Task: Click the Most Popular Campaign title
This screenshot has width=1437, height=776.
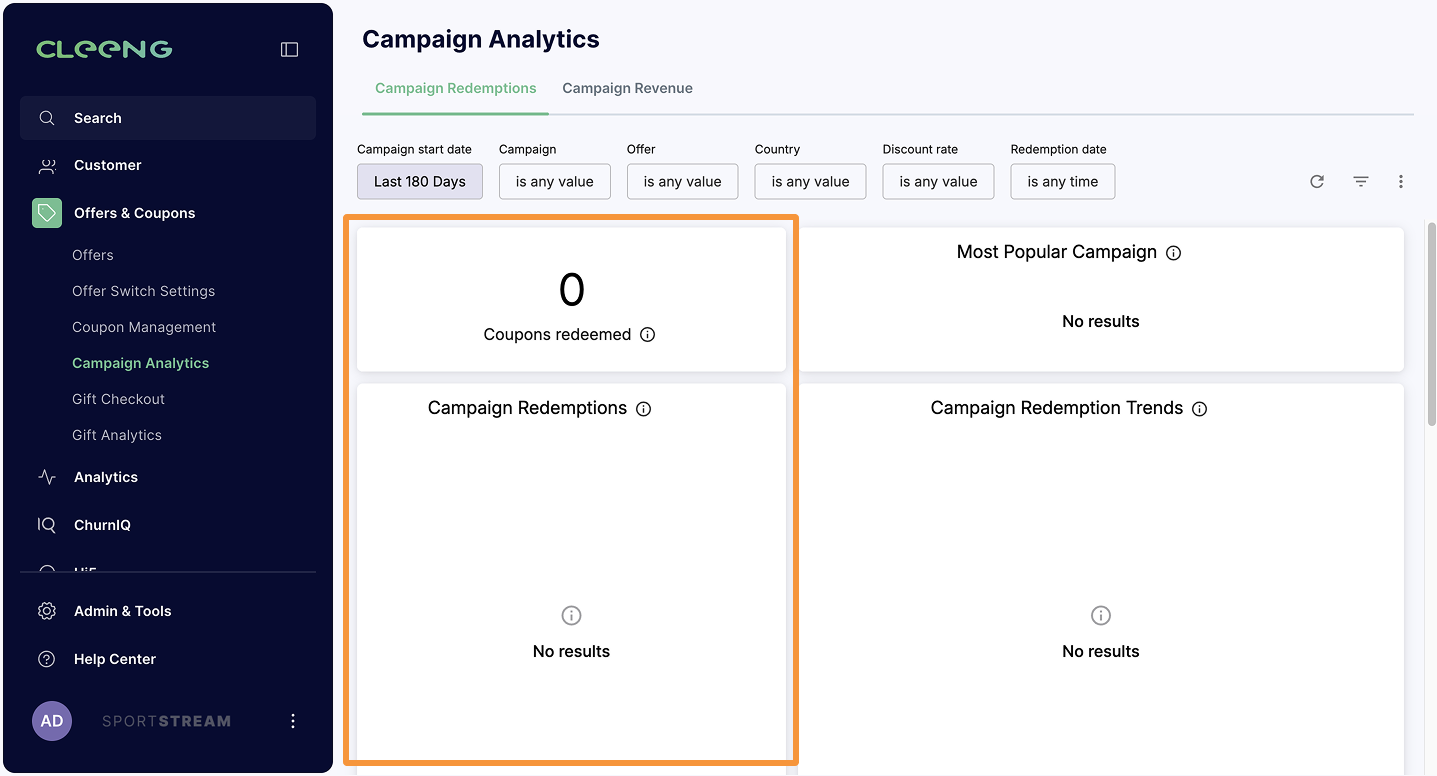Action: pos(1057,252)
